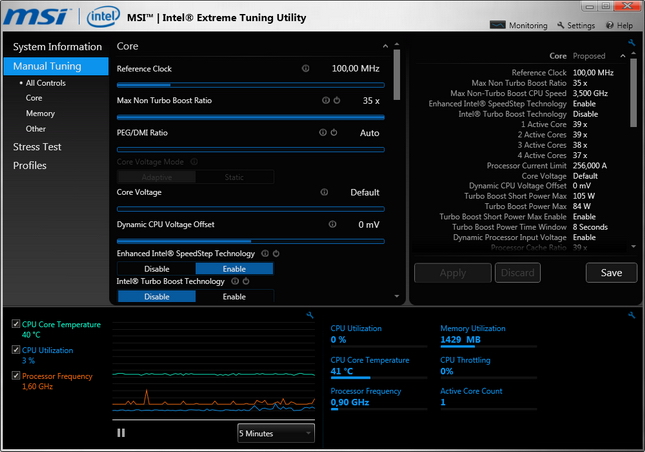This screenshot has height=452, width=645.
Task: Show info for Core Voltage Mode
Action: (194, 162)
